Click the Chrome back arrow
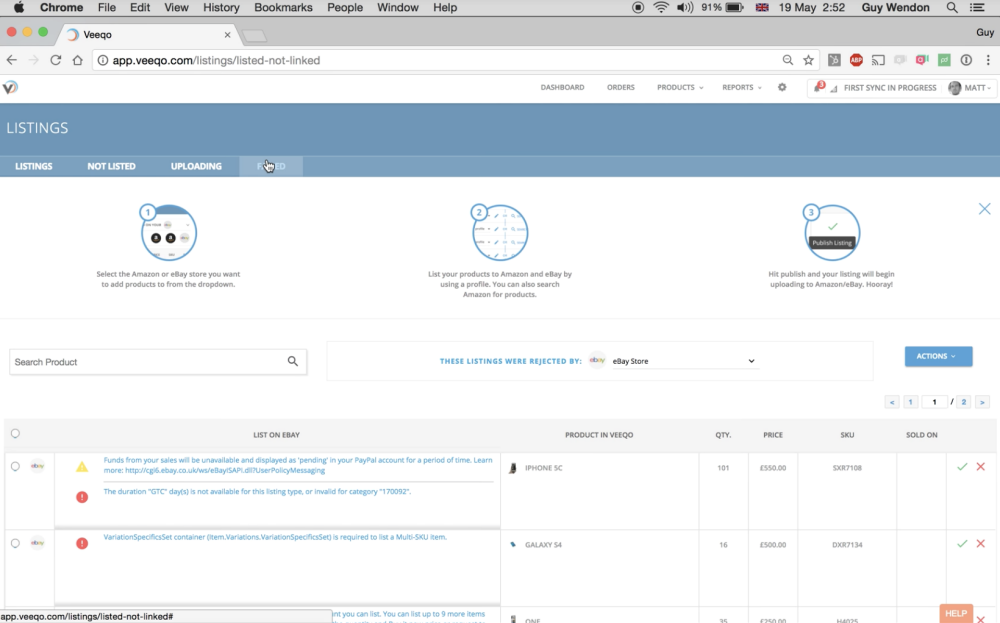This screenshot has height=623, width=1000. click(x=11, y=60)
